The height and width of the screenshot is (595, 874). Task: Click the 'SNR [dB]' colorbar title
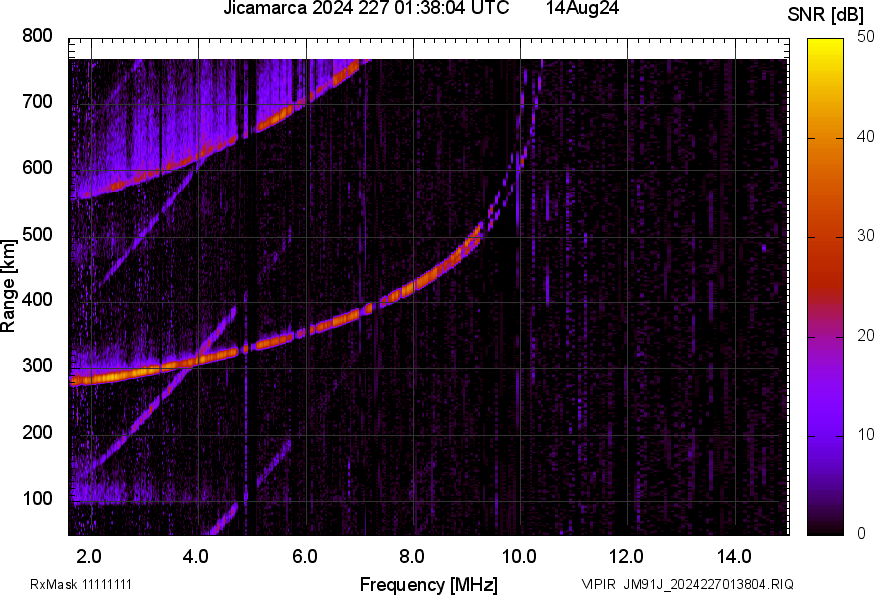(x=826, y=14)
